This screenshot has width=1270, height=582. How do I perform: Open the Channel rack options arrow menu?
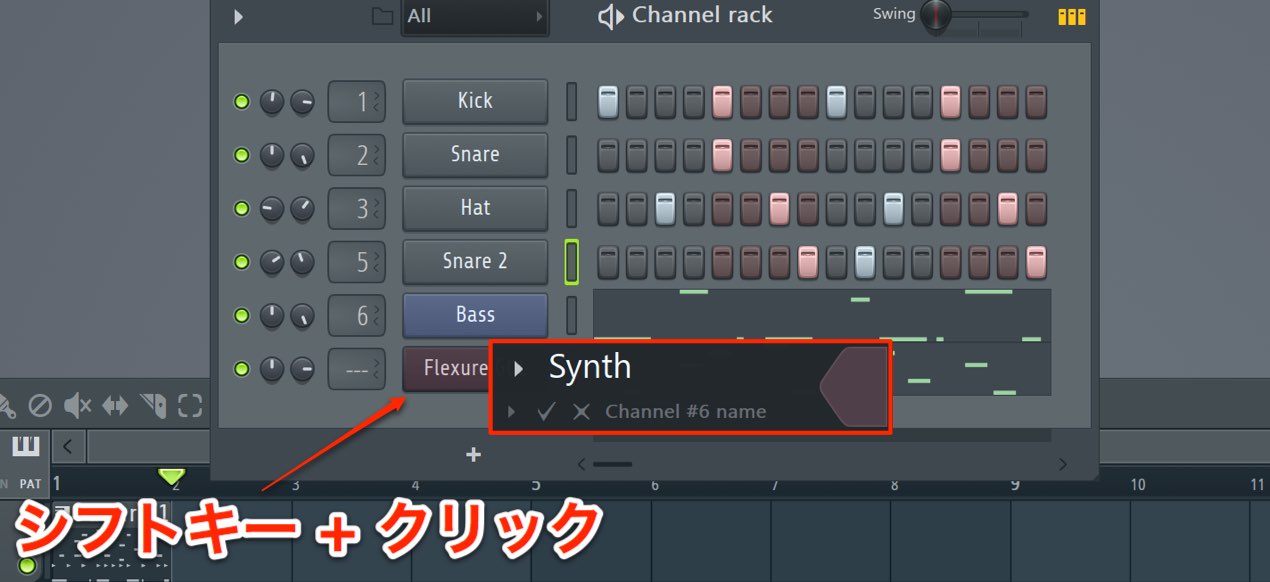pyautogui.click(x=238, y=16)
